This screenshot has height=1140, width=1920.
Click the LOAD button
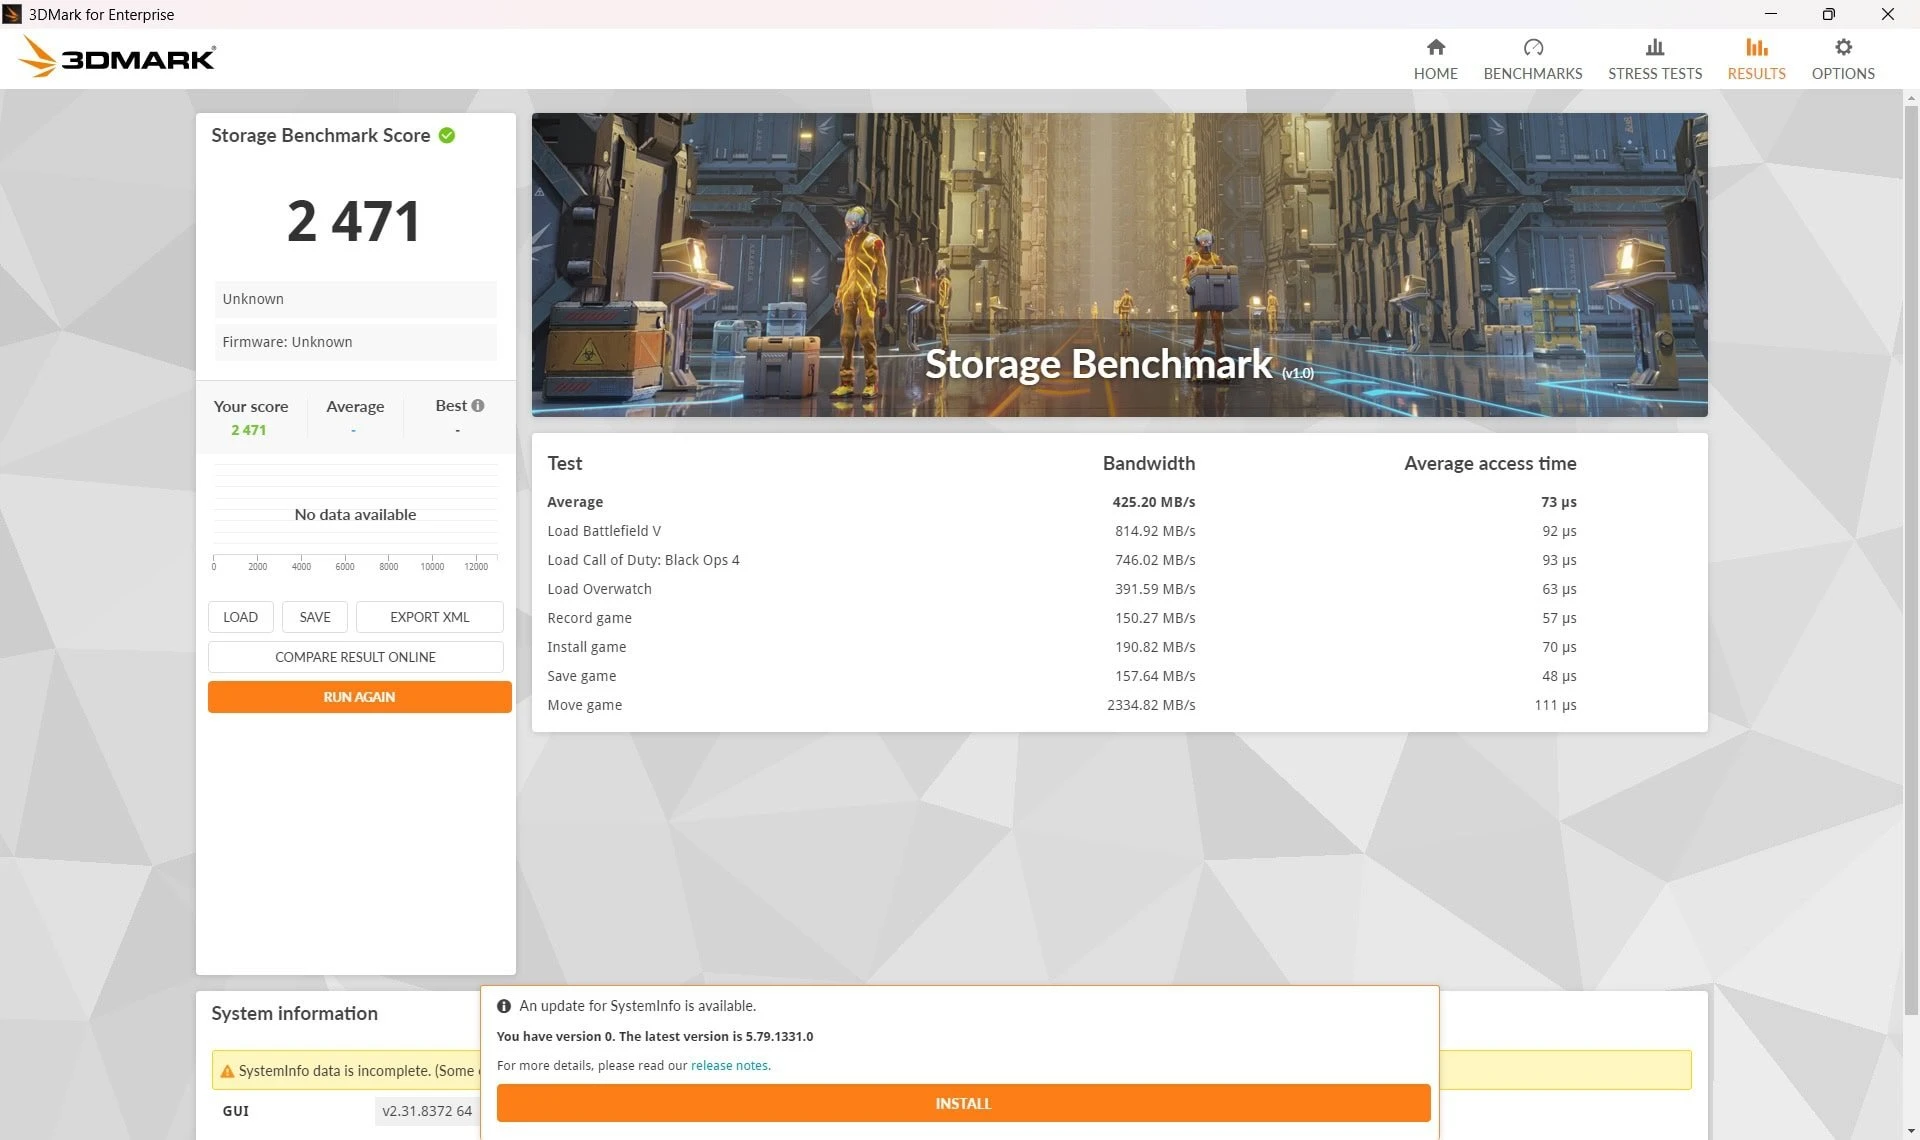[240, 617]
